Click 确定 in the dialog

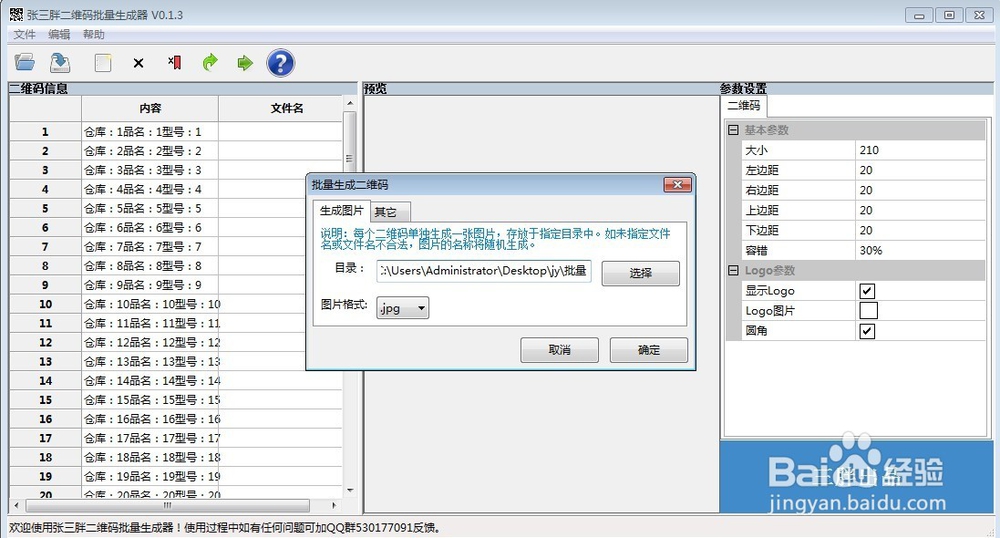click(649, 350)
